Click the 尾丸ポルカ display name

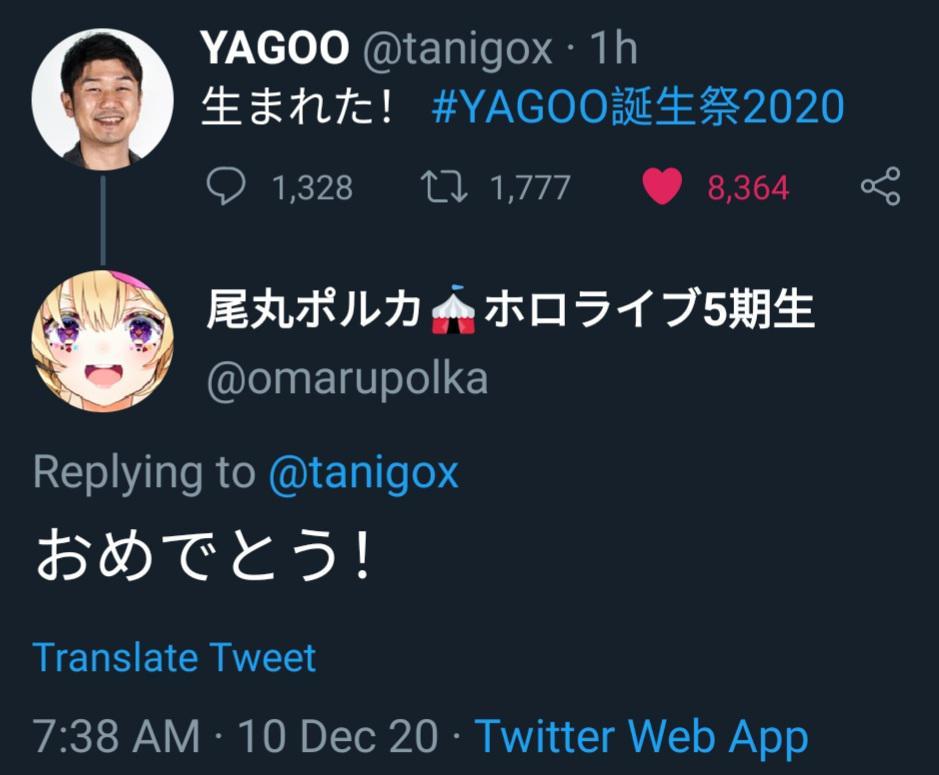pos(510,310)
